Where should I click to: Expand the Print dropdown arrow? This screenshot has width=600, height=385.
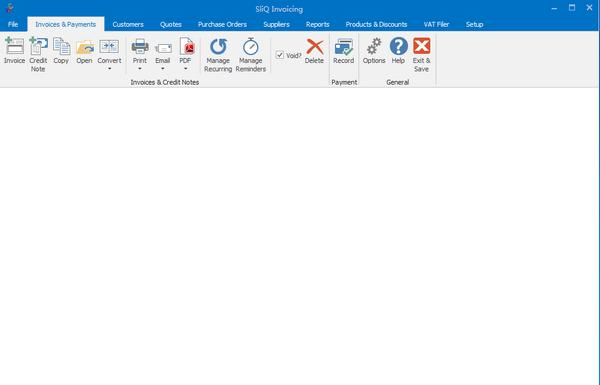click(x=140, y=69)
